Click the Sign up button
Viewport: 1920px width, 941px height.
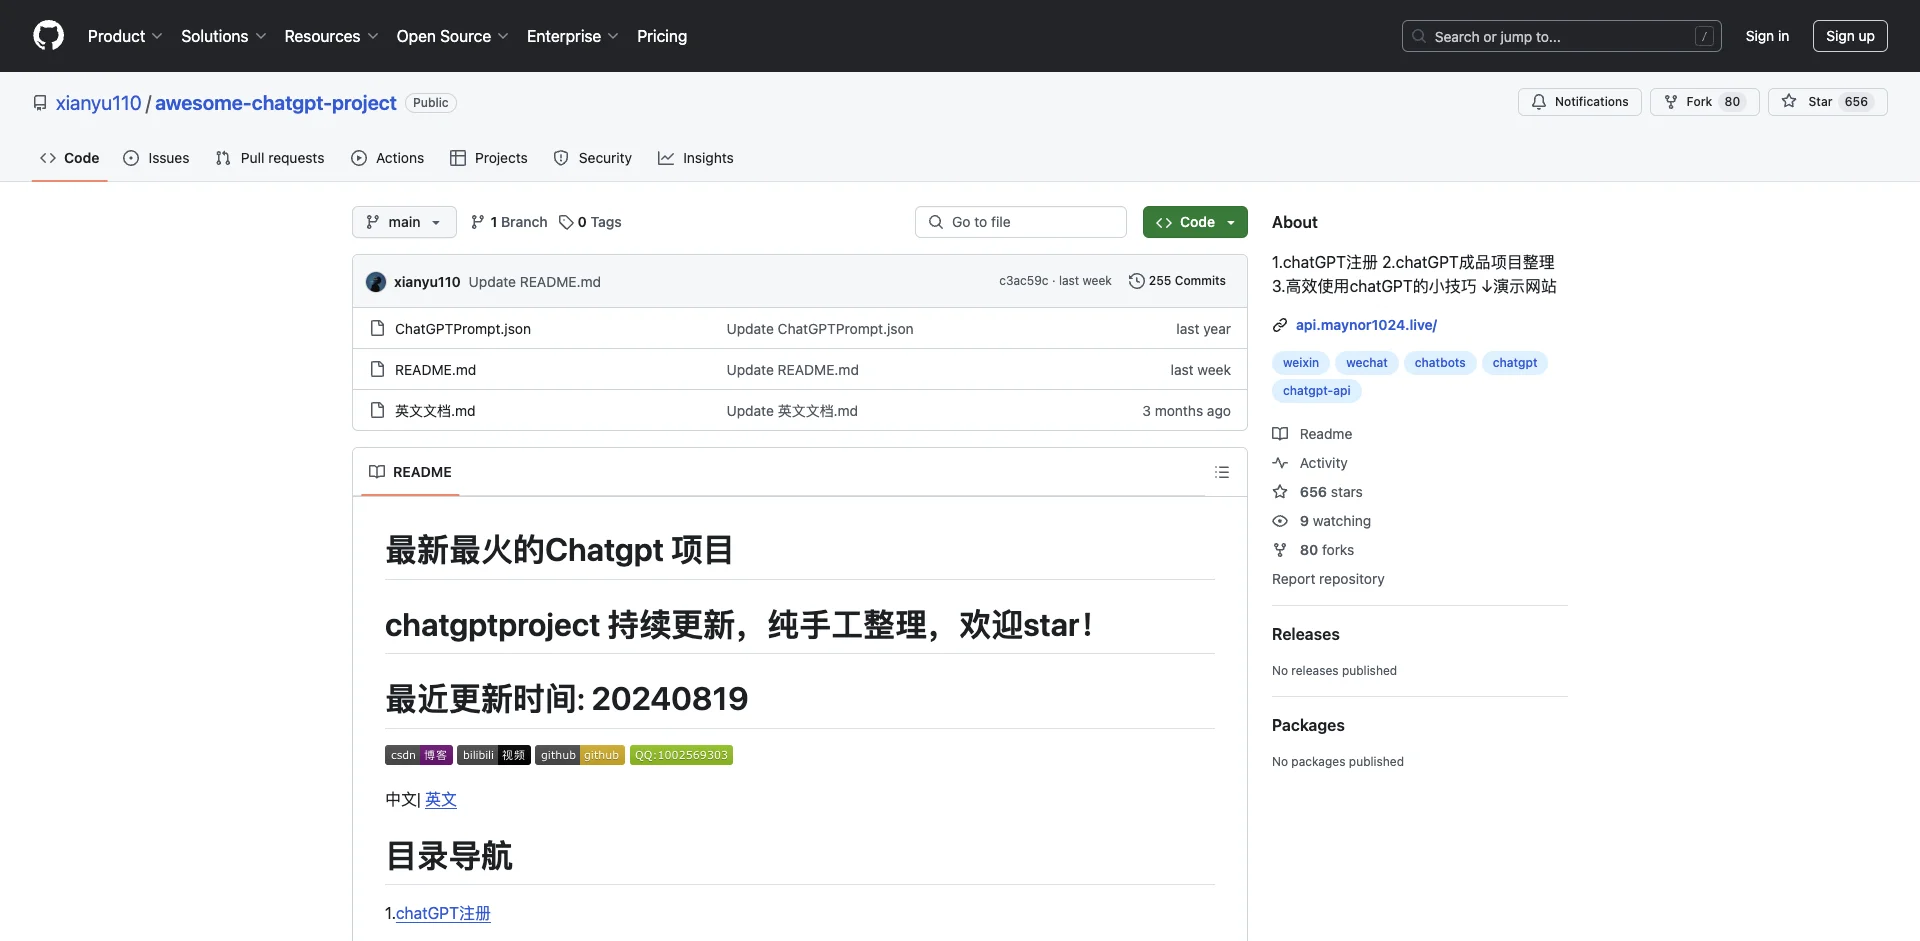click(1850, 36)
